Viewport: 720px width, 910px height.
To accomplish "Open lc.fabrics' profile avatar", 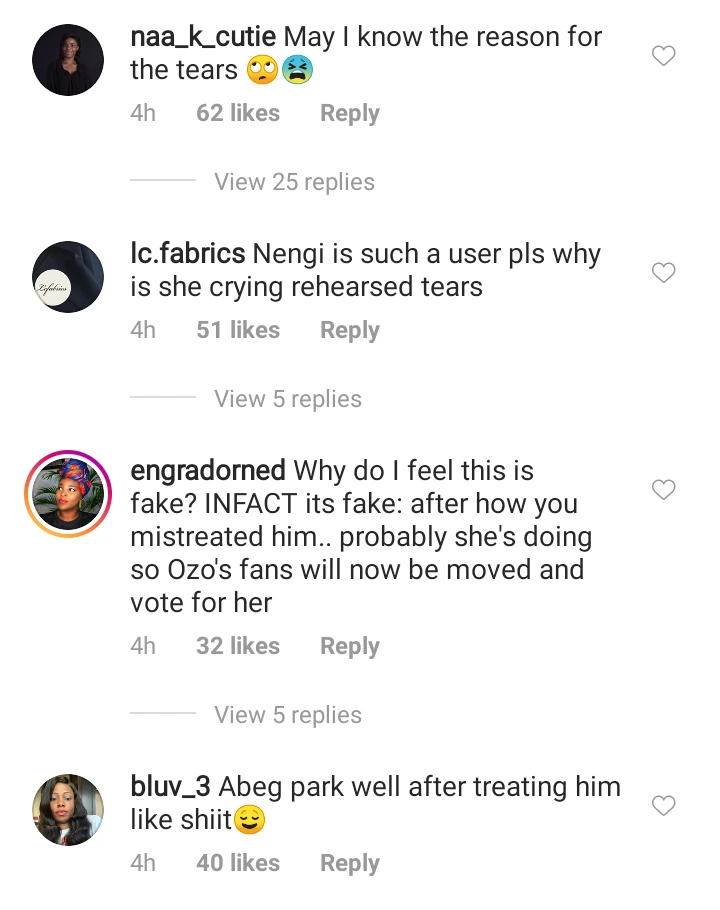I will (68, 277).
